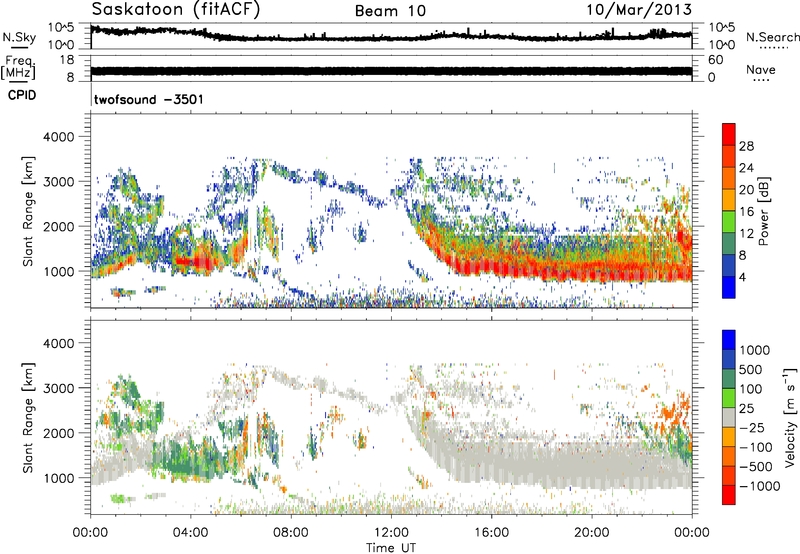Click the 'Power [dB]' colorbar title

(763, 211)
